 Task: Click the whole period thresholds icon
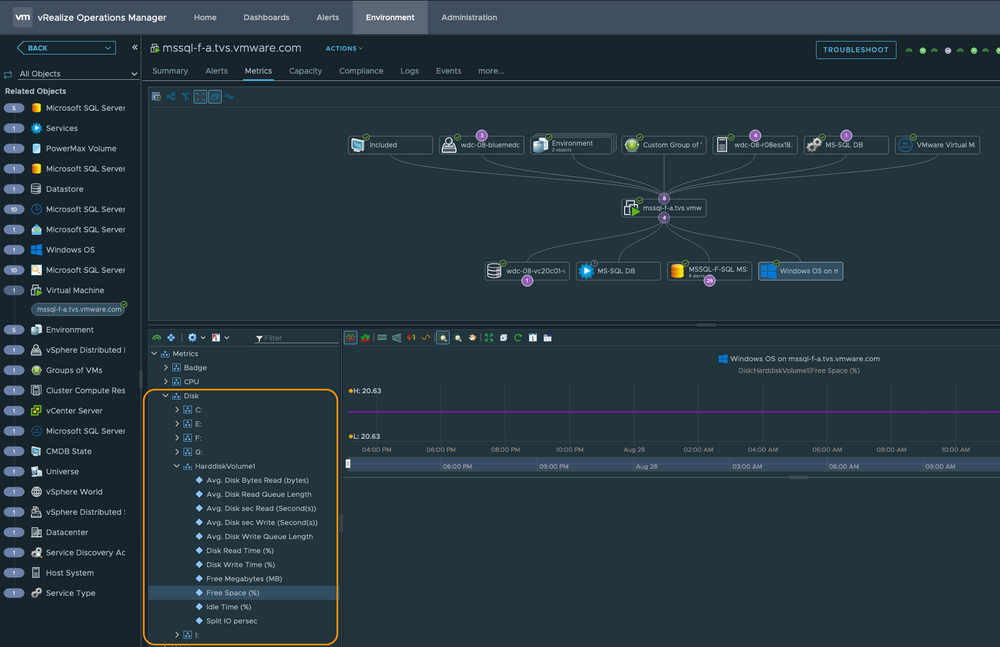pyautogui.click(x=397, y=338)
